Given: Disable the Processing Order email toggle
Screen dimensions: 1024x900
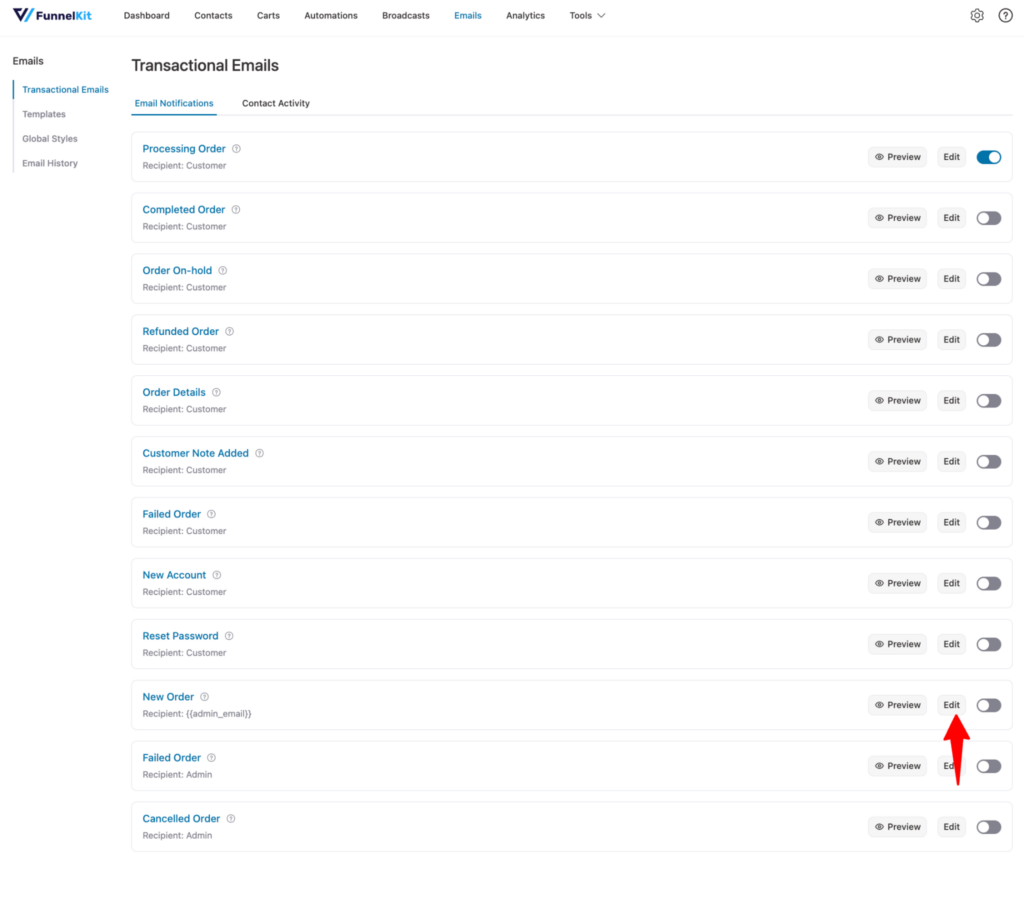Looking at the screenshot, I should [988, 157].
